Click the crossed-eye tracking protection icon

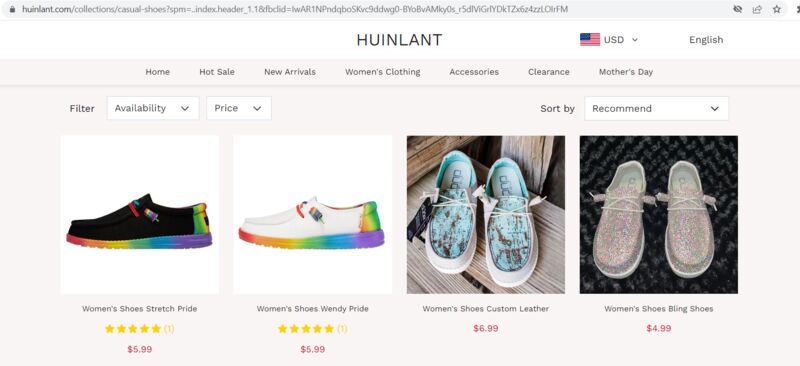[x=737, y=9]
